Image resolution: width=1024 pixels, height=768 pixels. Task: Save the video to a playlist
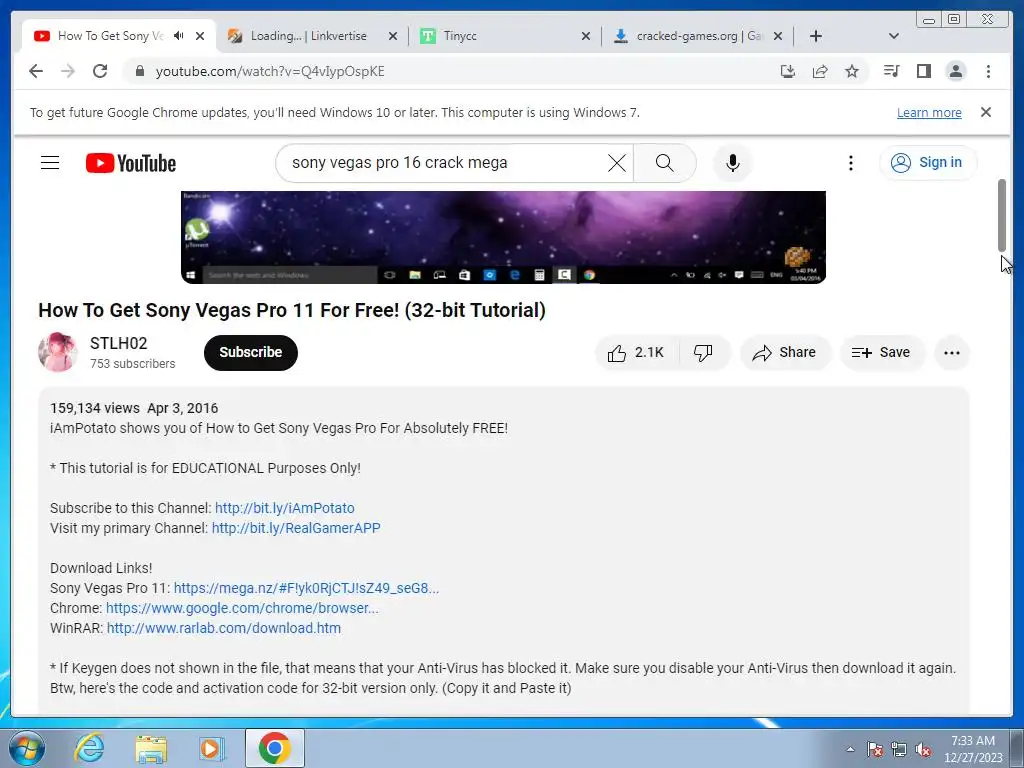pos(882,353)
